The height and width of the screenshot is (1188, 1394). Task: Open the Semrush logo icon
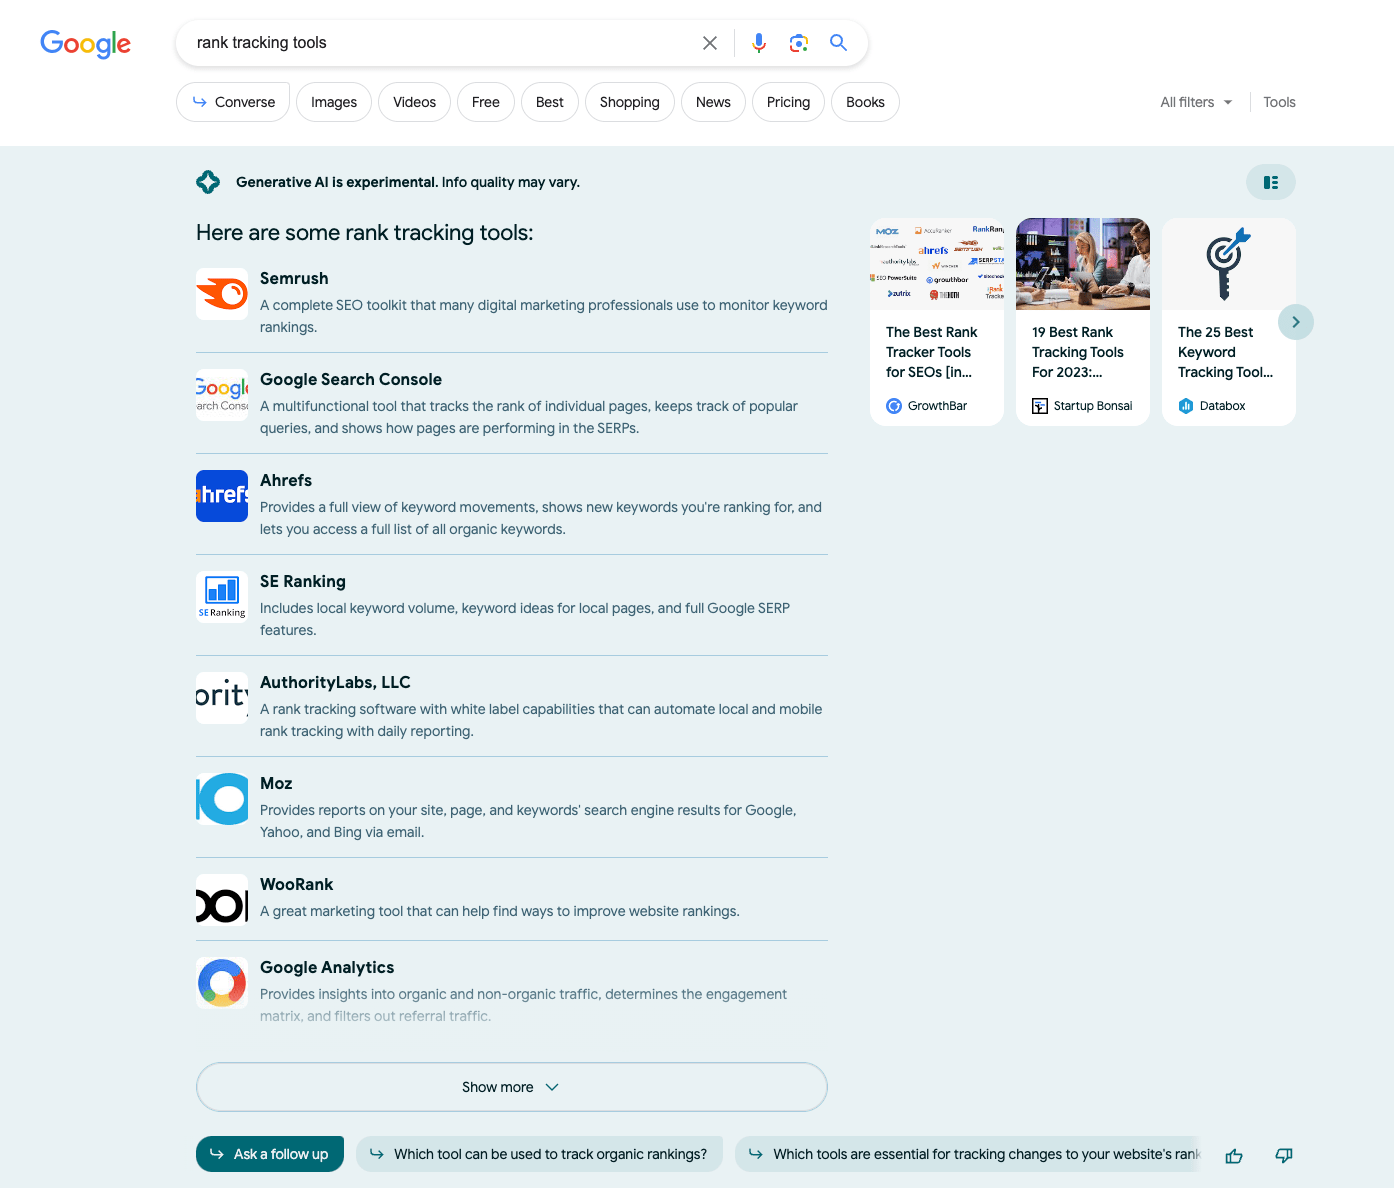[222, 294]
